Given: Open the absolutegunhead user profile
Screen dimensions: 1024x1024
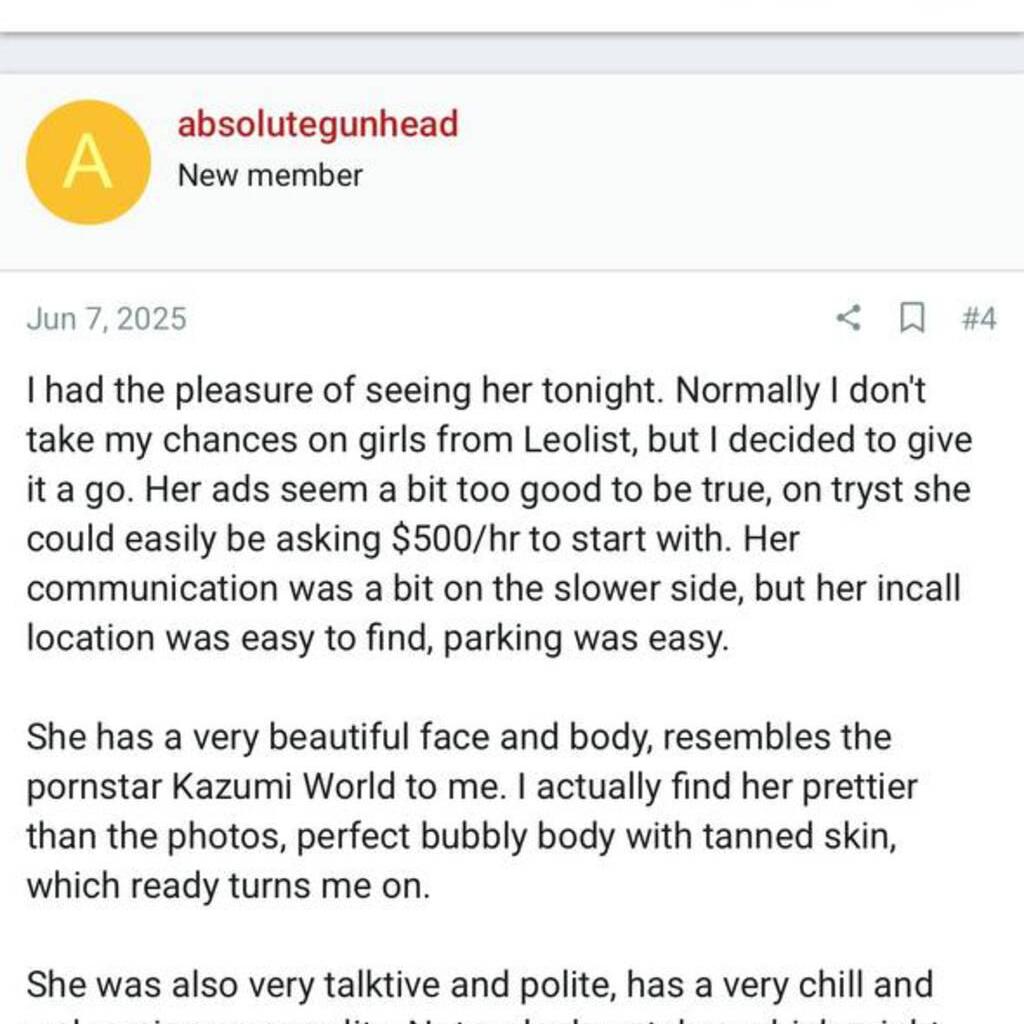Looking at the screenshot, I should coord(317,124).
